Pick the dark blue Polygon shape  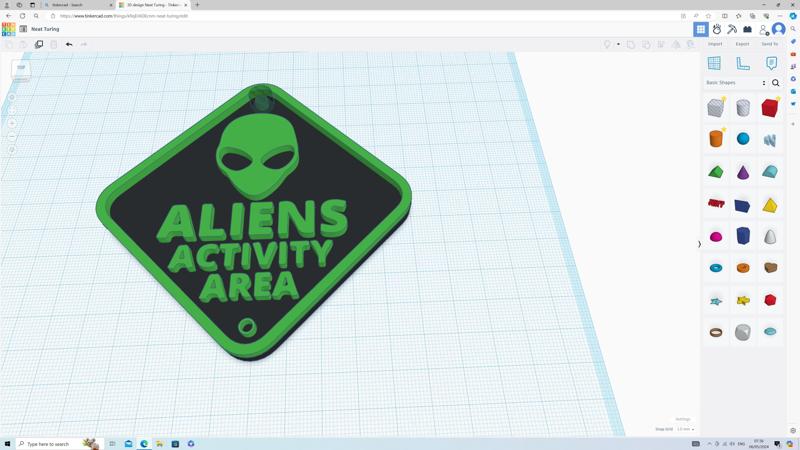click(x=743, y=236)
